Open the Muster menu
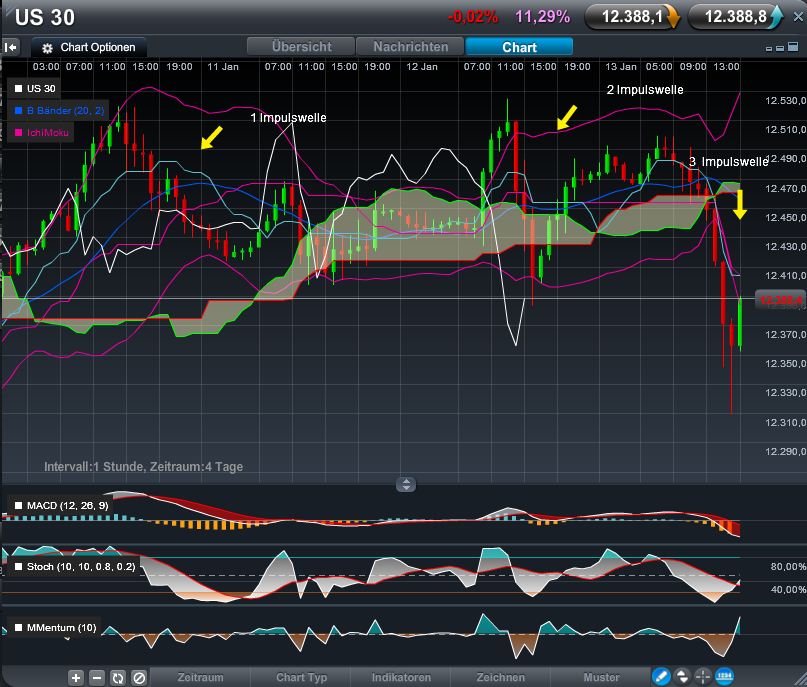 (x=601, y=677)
